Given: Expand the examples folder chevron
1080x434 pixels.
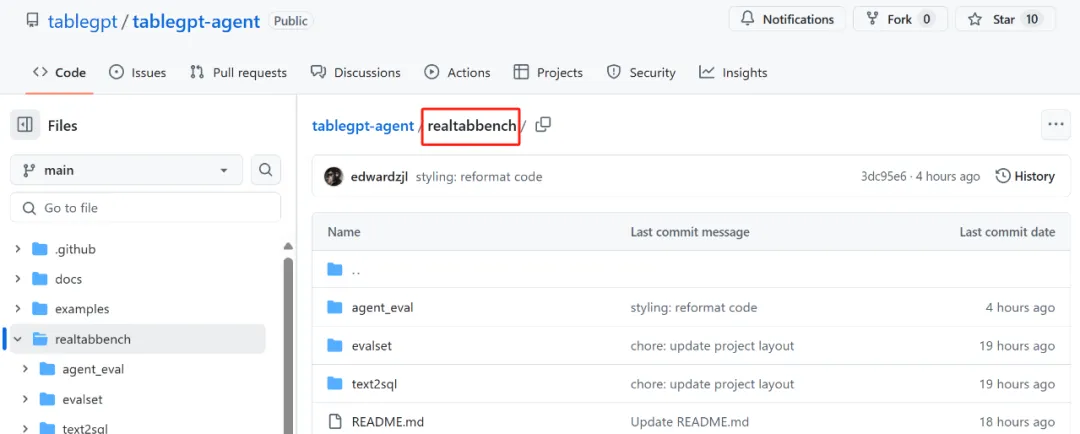Looking at the screenshot, I should pos(18,309).
